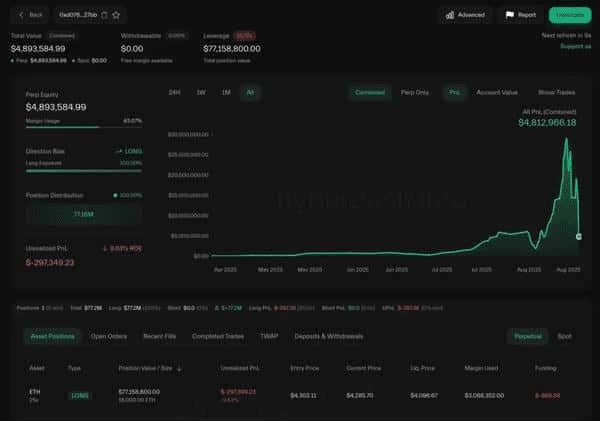Select the 1W time range

pos(201,92)
